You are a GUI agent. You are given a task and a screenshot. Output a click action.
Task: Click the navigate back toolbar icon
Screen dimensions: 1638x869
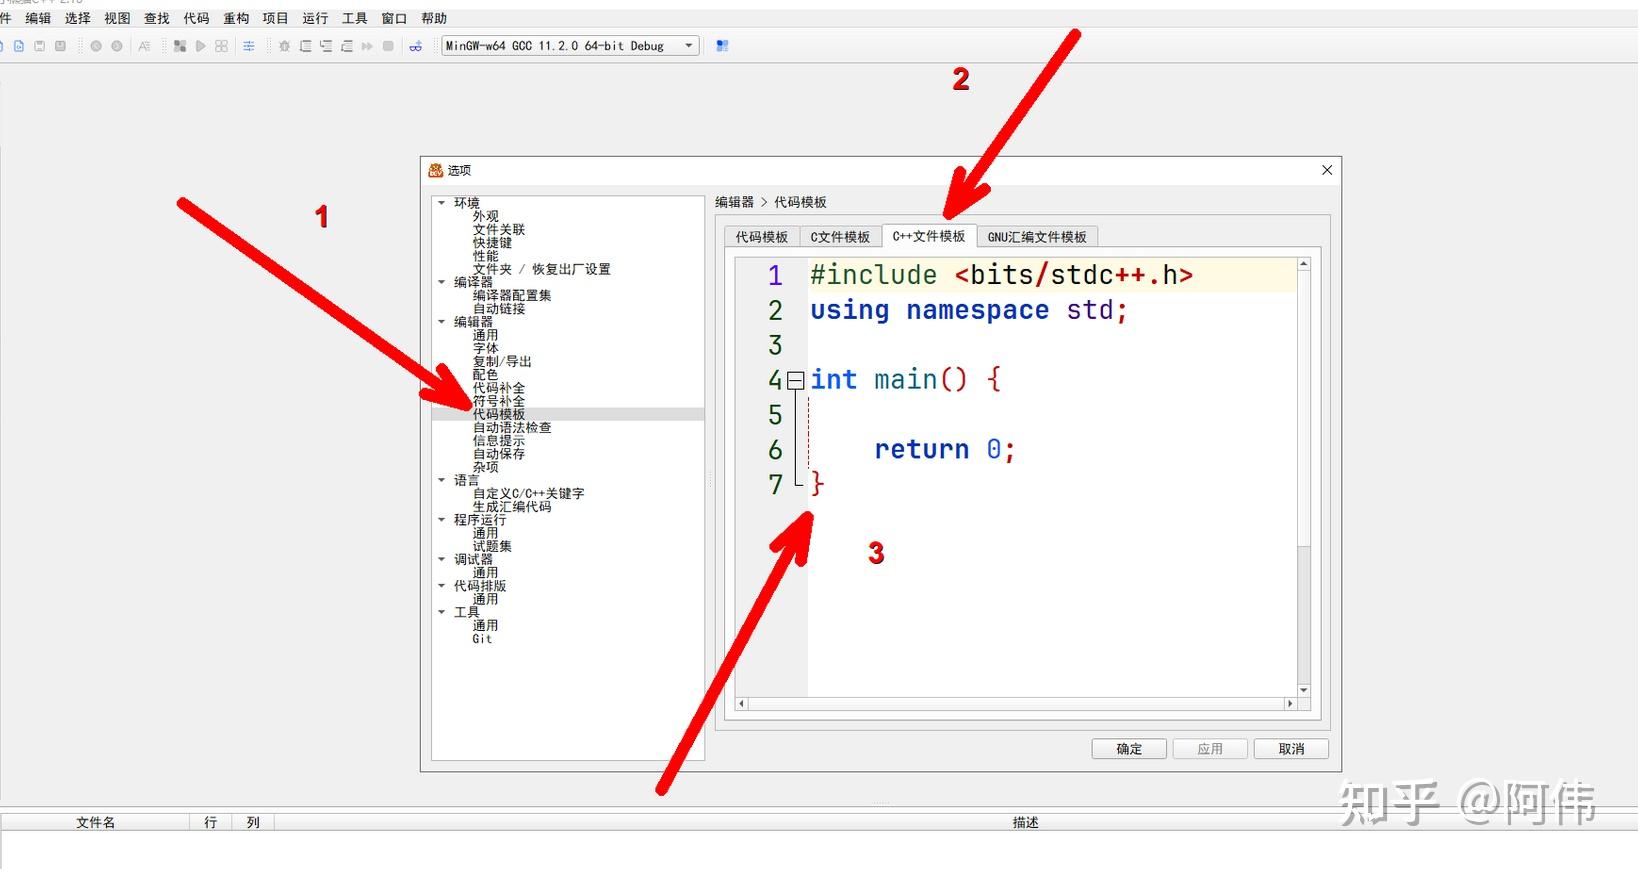click(x=96, y=46)
